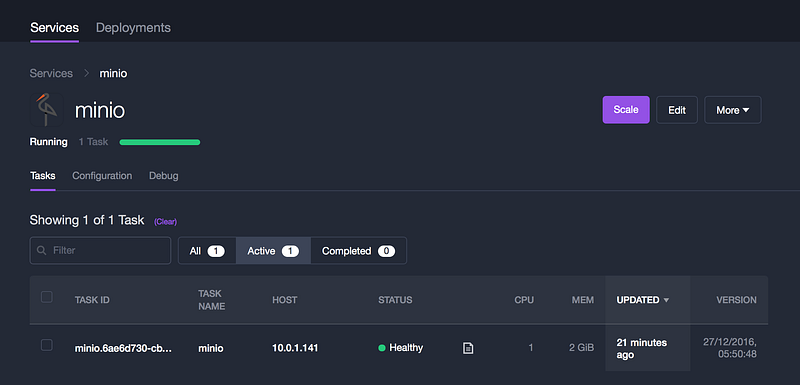Click the minio breadcrumb text

coord(113,73)
